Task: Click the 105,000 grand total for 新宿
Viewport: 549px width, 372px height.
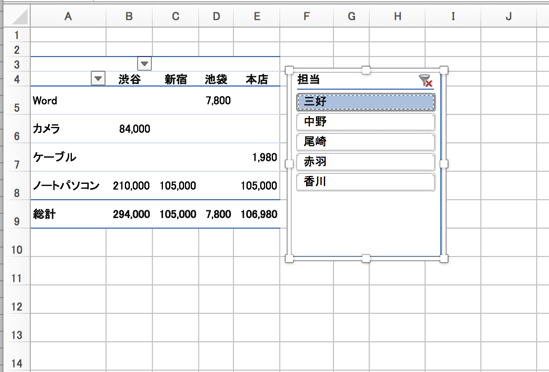Action: coord(178,214)
